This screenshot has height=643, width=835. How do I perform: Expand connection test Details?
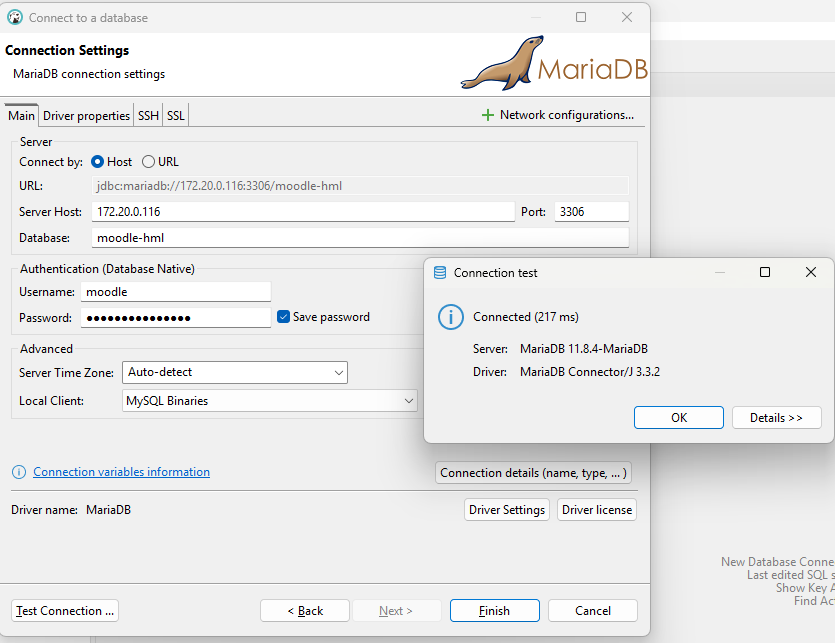coord(776,418)
